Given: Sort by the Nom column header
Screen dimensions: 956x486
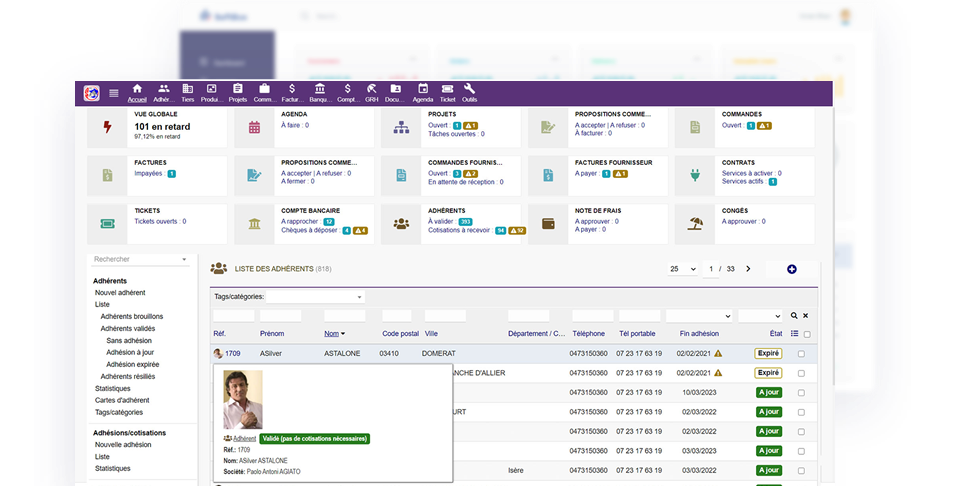Looking at the screenshot, I should coord(334,334).
